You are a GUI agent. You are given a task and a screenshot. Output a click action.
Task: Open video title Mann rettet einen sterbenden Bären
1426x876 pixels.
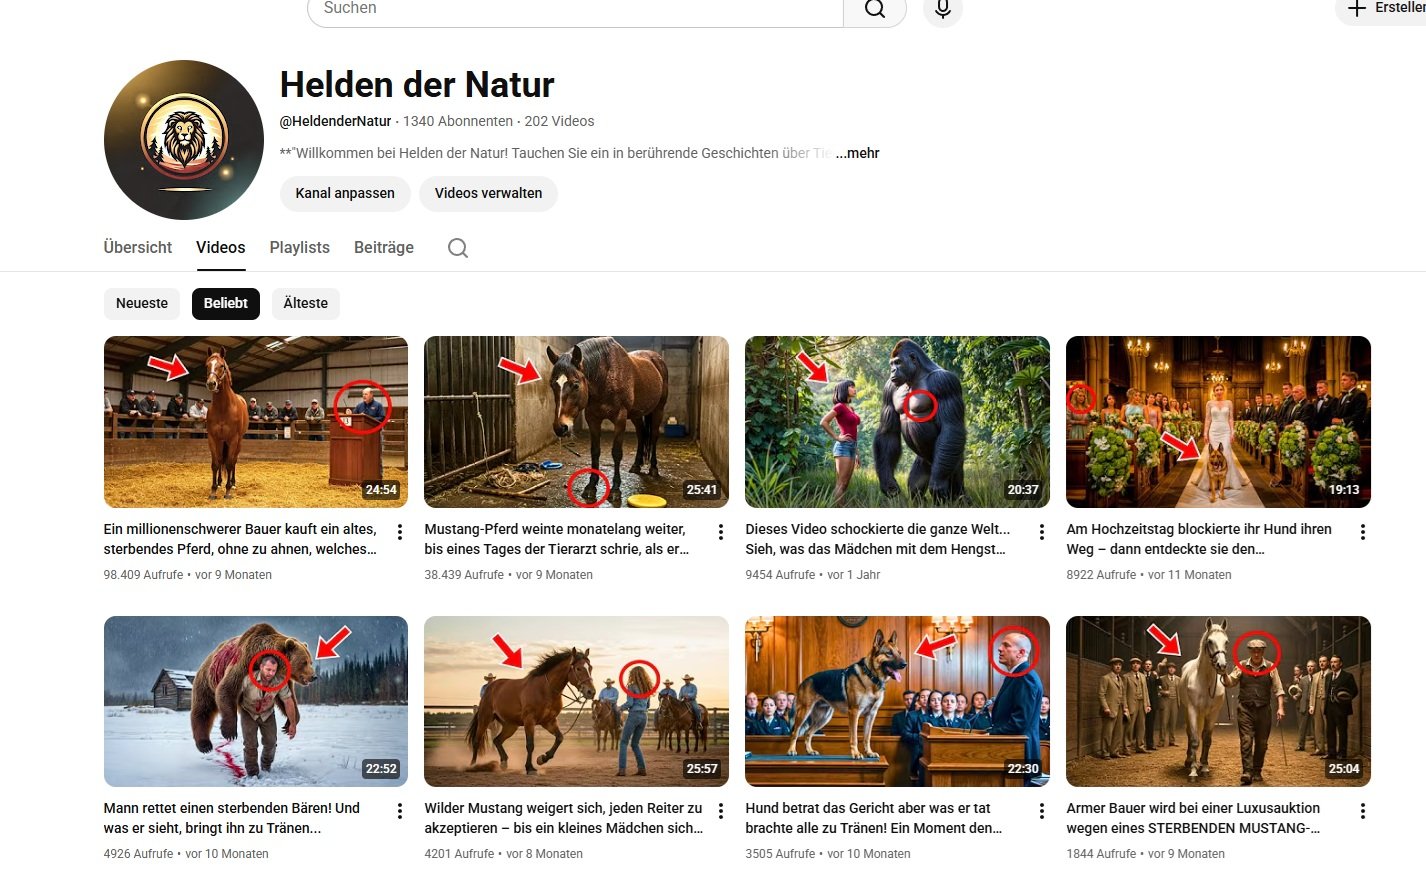click(x=232, y=818)
